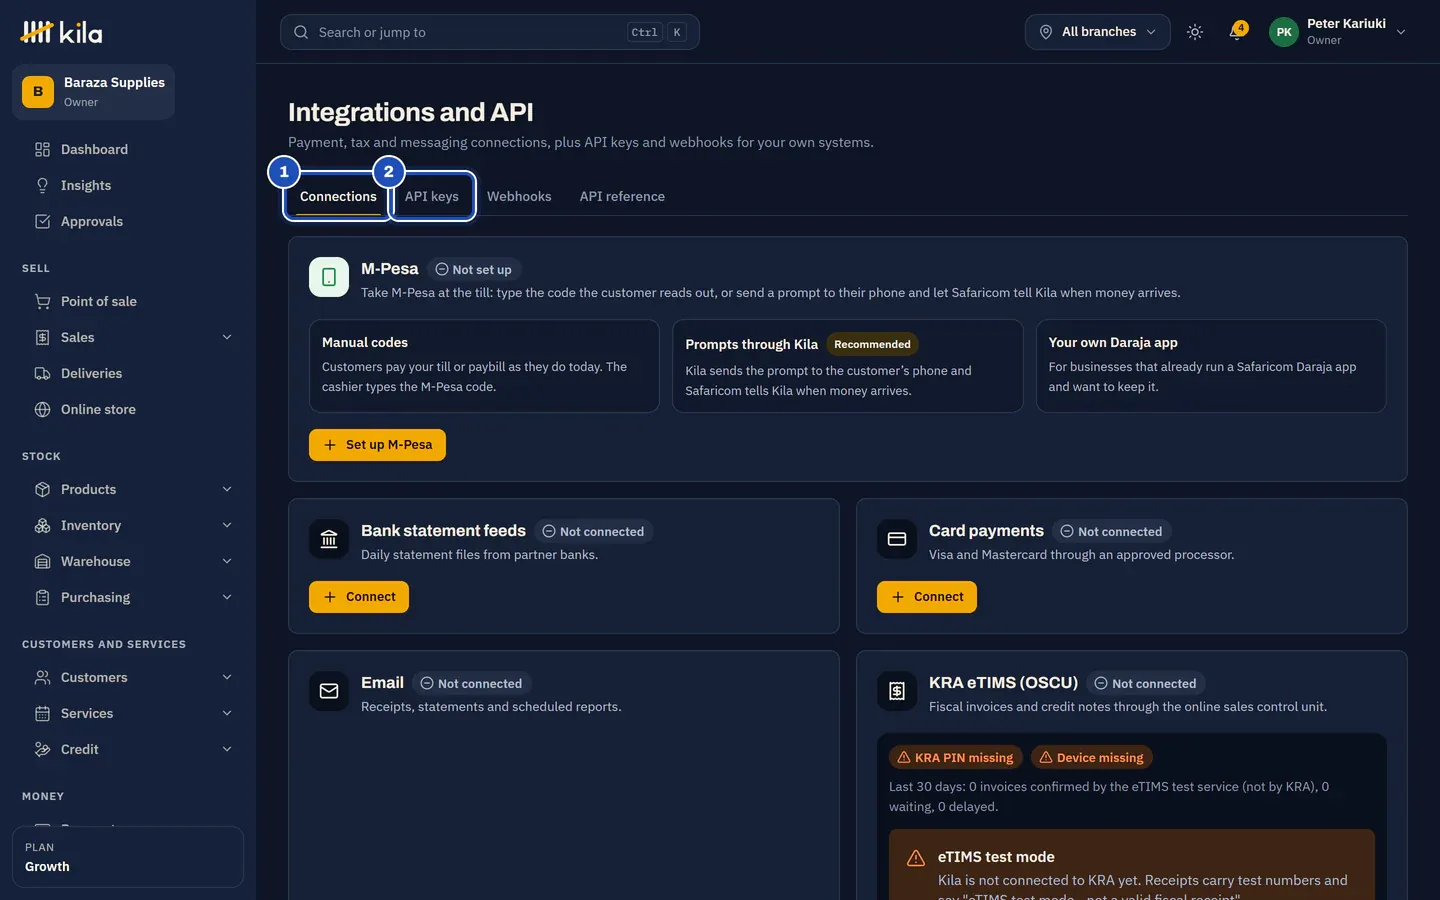1440x900 pixels.
Task: Click the Card payments card icon
Action: click(x=897, y=539)
